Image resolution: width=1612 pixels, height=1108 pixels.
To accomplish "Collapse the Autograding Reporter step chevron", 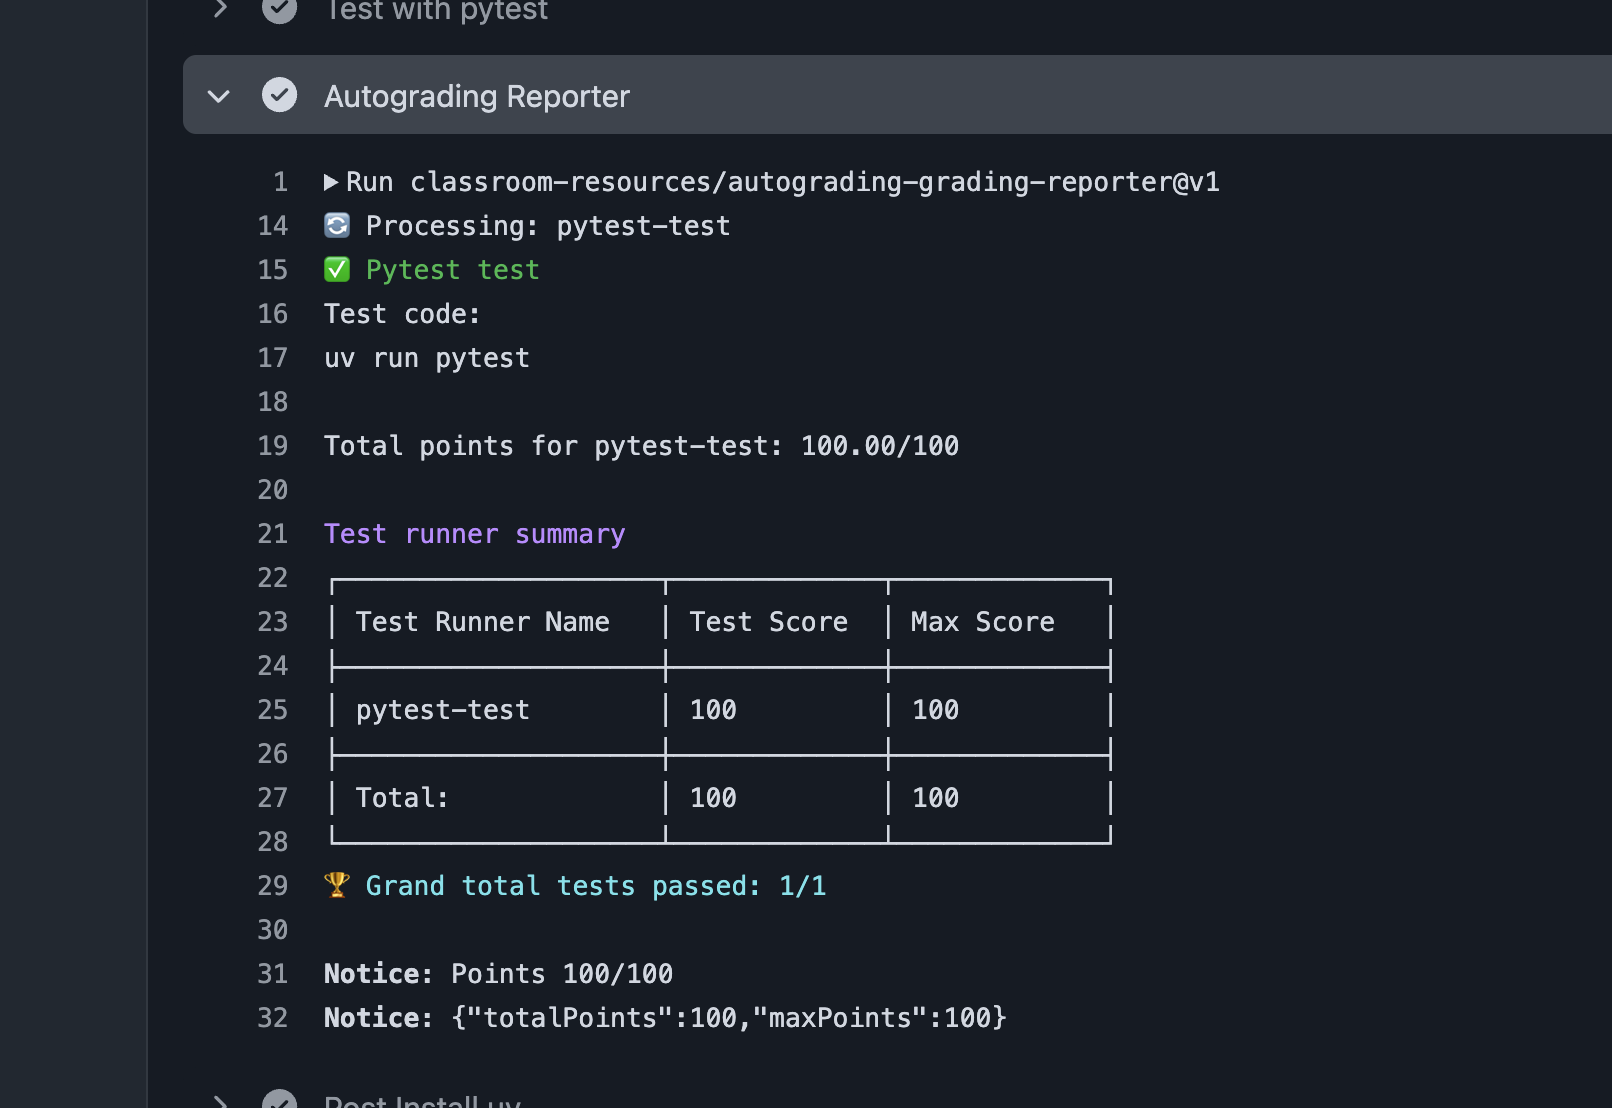I will coord(219,96).
